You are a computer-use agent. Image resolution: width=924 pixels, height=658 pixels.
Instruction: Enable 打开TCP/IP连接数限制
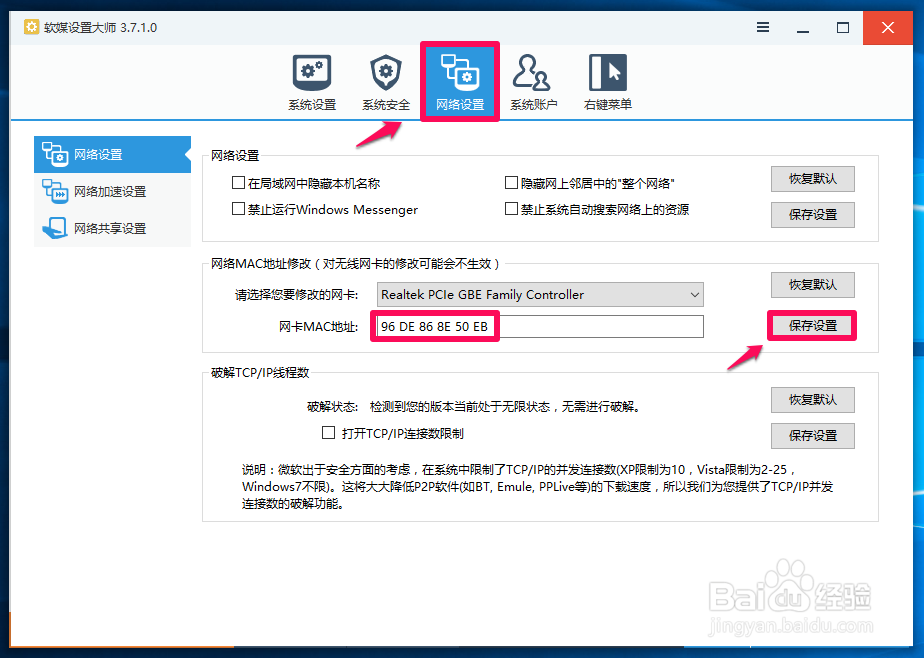coord(327,432)
